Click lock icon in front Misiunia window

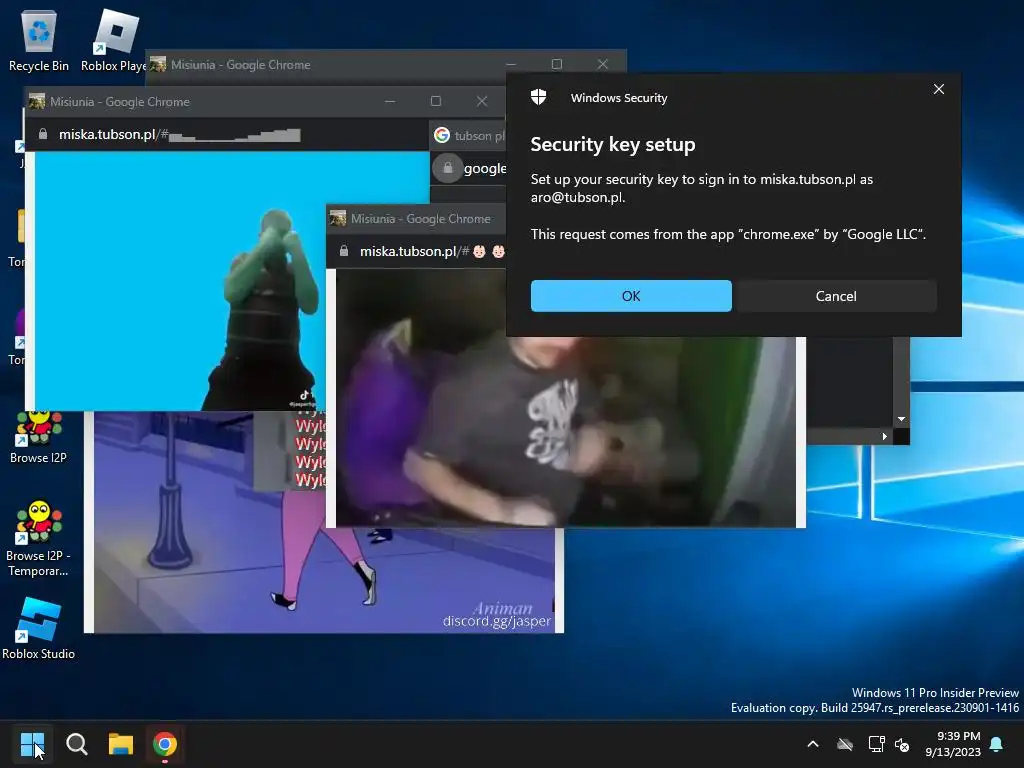[344, 251]
